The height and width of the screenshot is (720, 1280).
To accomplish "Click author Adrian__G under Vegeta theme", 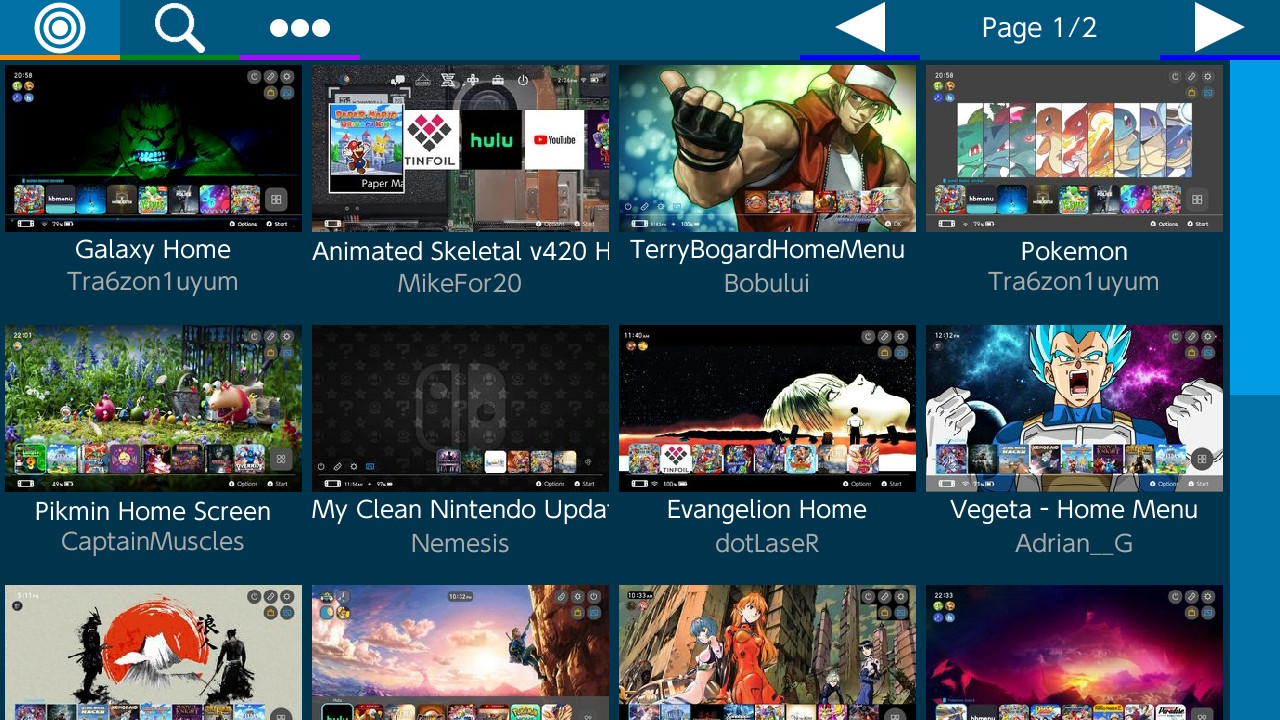I will tap(1074, 543).
